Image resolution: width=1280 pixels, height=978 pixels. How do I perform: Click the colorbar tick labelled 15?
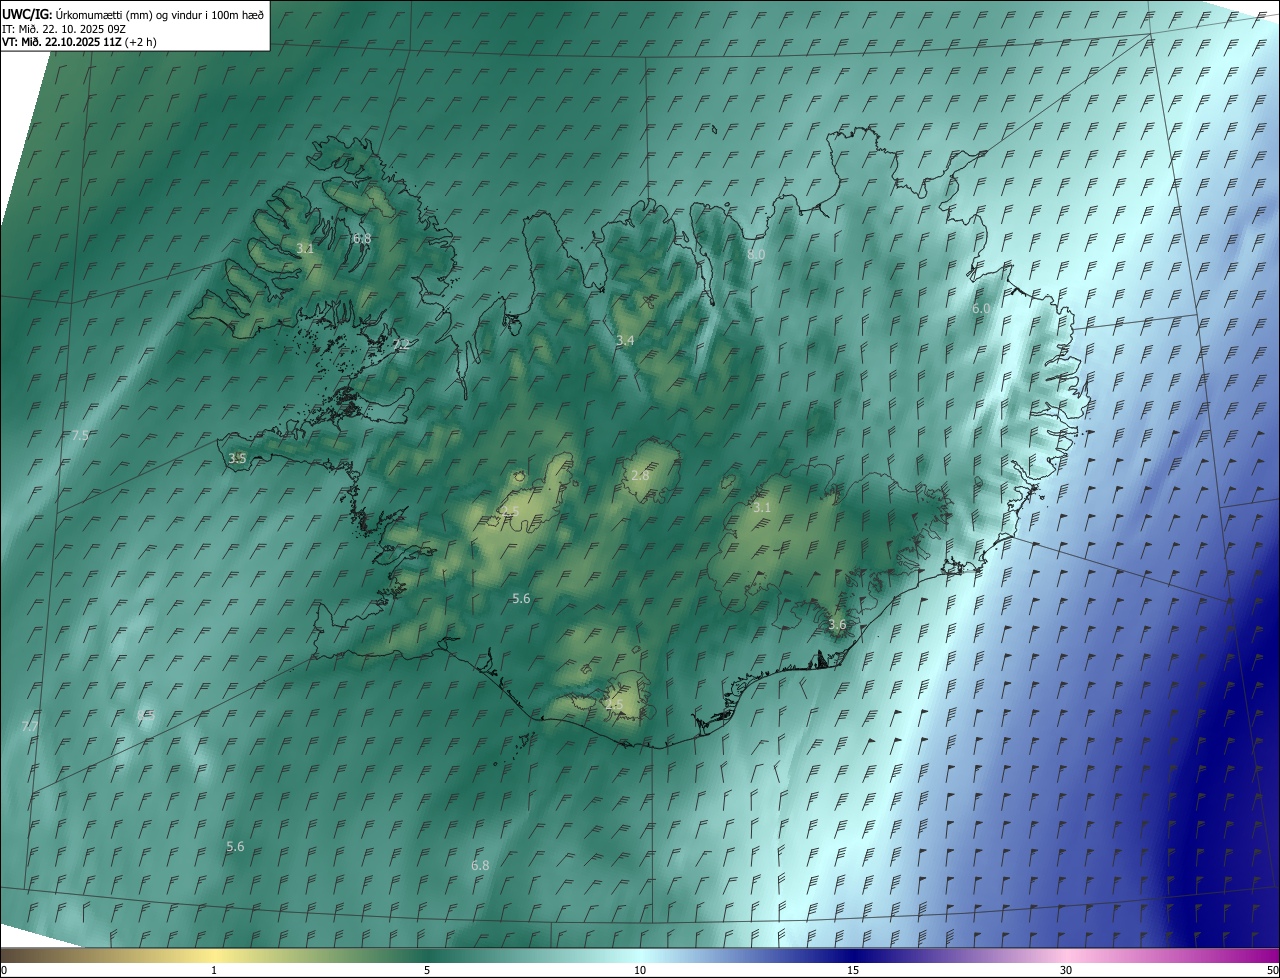853,970
